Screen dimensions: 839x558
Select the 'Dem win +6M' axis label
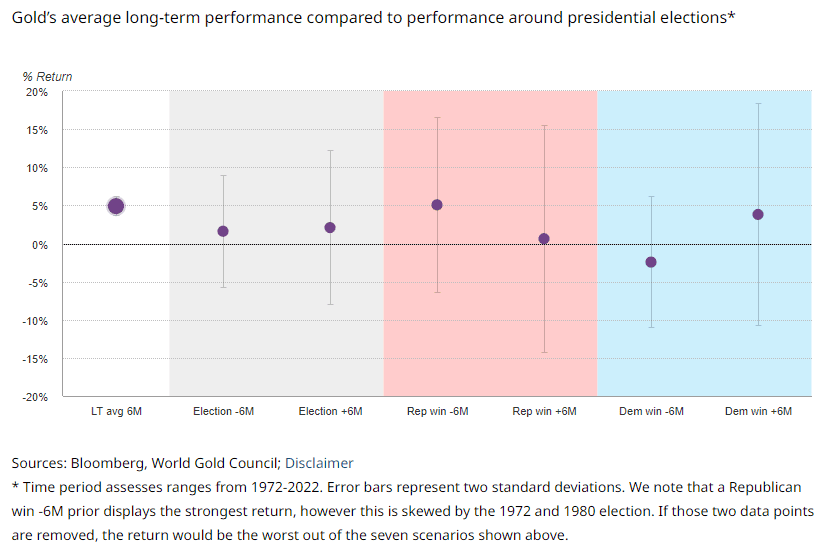click(x=758, y=412)
